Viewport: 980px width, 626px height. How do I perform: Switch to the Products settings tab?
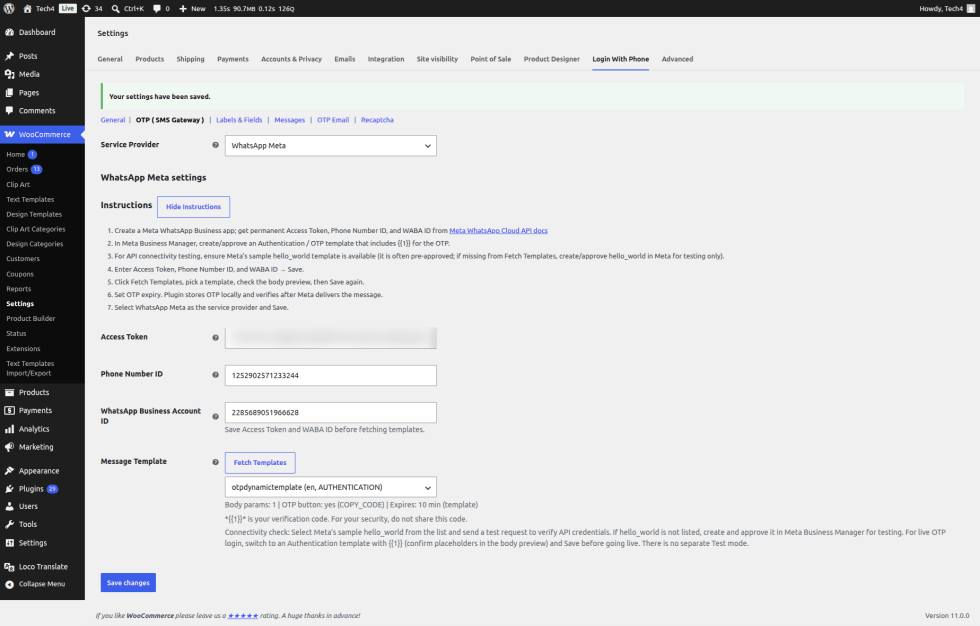(149, 59)
